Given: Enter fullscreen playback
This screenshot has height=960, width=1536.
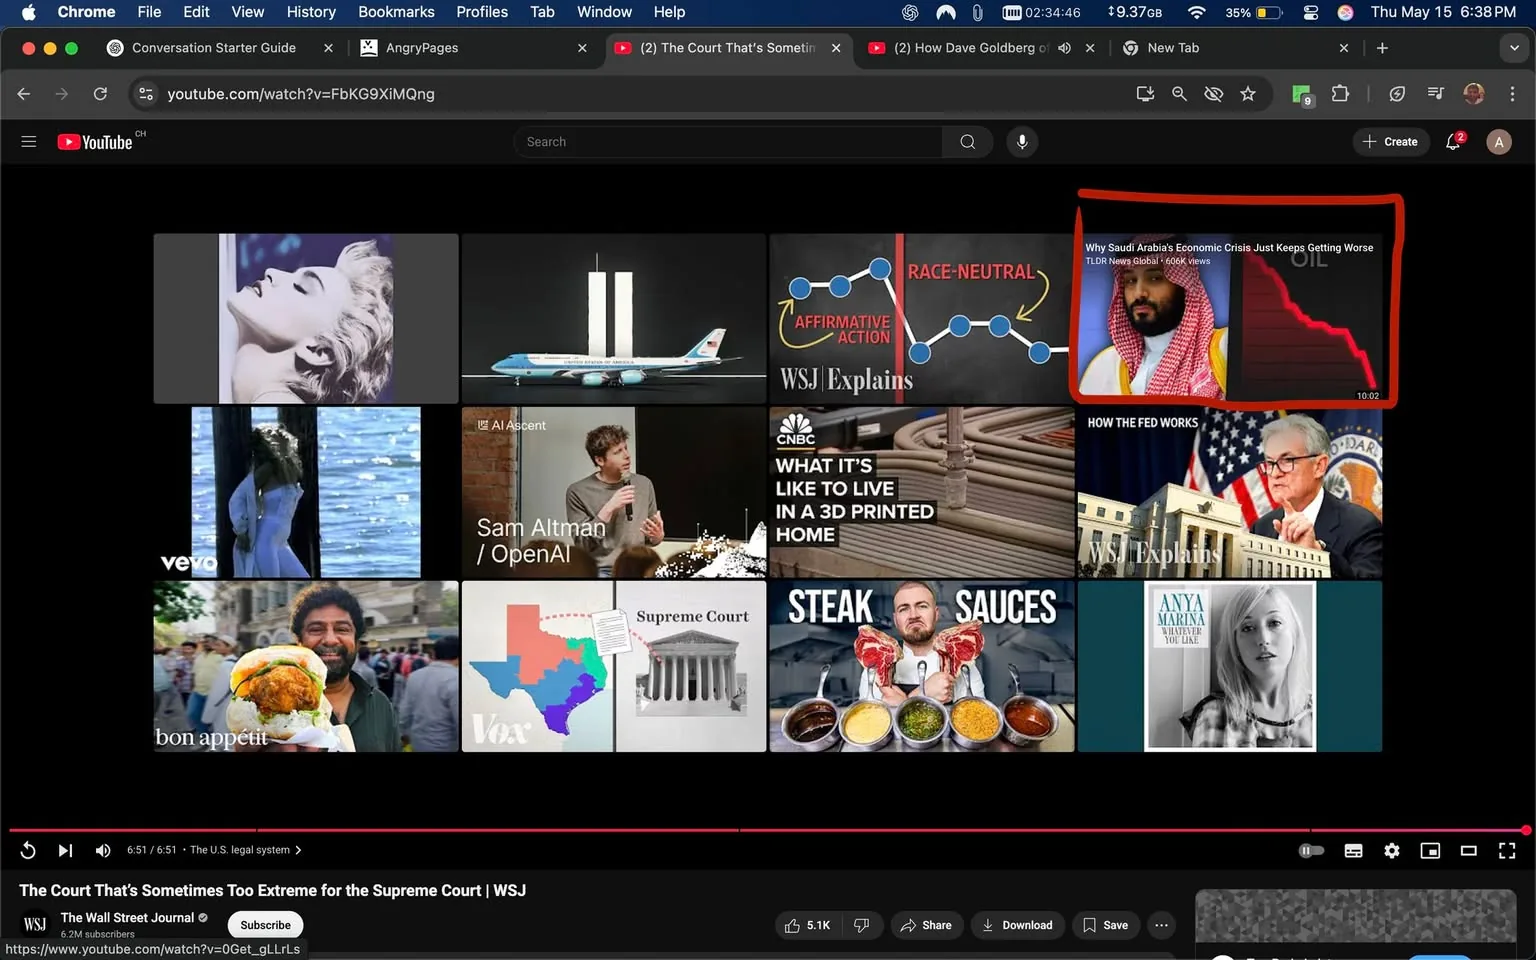Looking at the screenshot, I should point(1506,850).
